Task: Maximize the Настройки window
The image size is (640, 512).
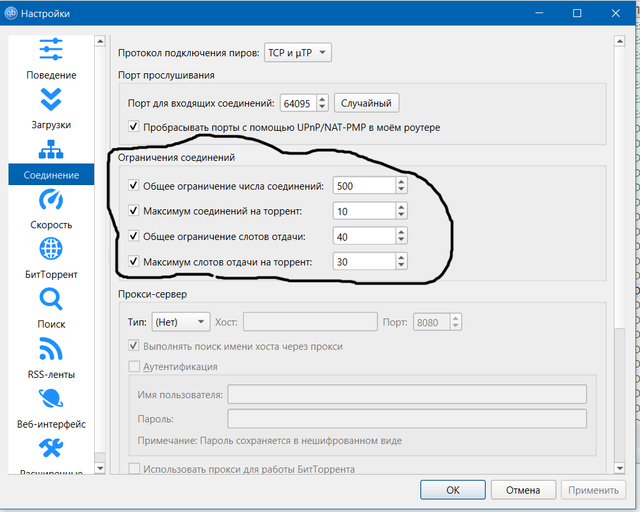Action: 577,13
